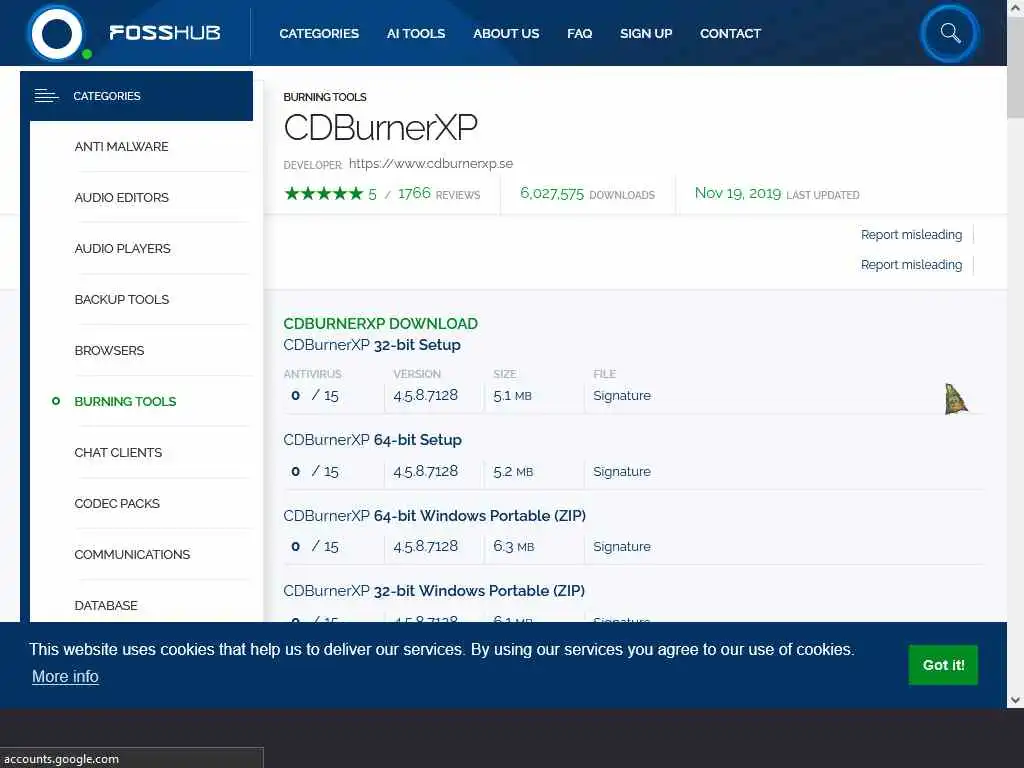
Task: Click the five green star rating
Action: pyautogui.click(x=324, y=193)
